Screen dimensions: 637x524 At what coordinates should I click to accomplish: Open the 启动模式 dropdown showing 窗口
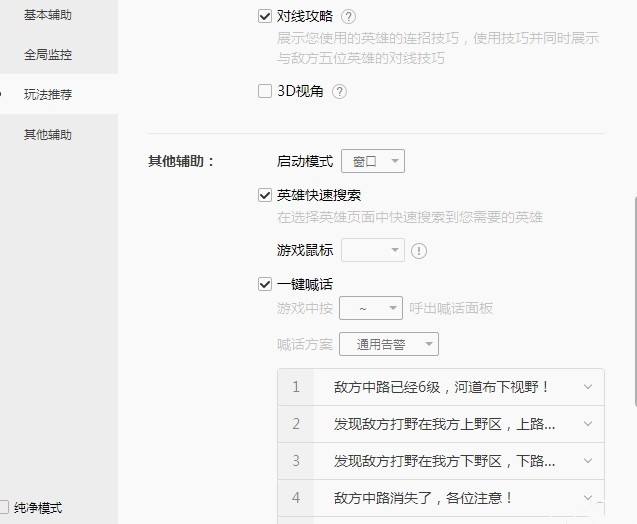(x=373, y=161)
